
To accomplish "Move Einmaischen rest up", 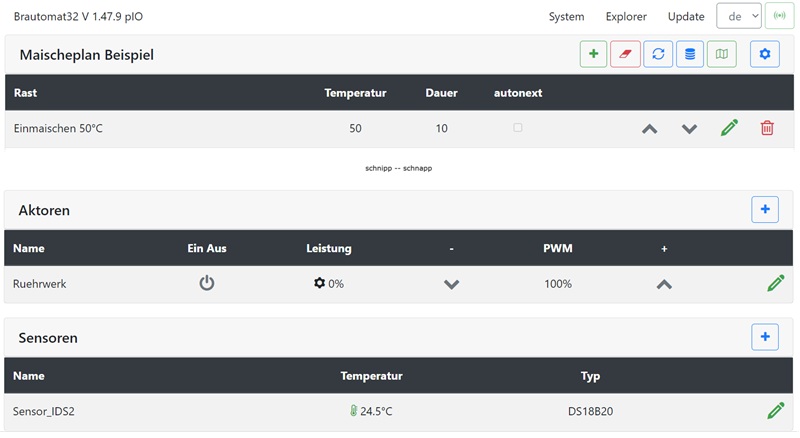I will click(650, 129).
